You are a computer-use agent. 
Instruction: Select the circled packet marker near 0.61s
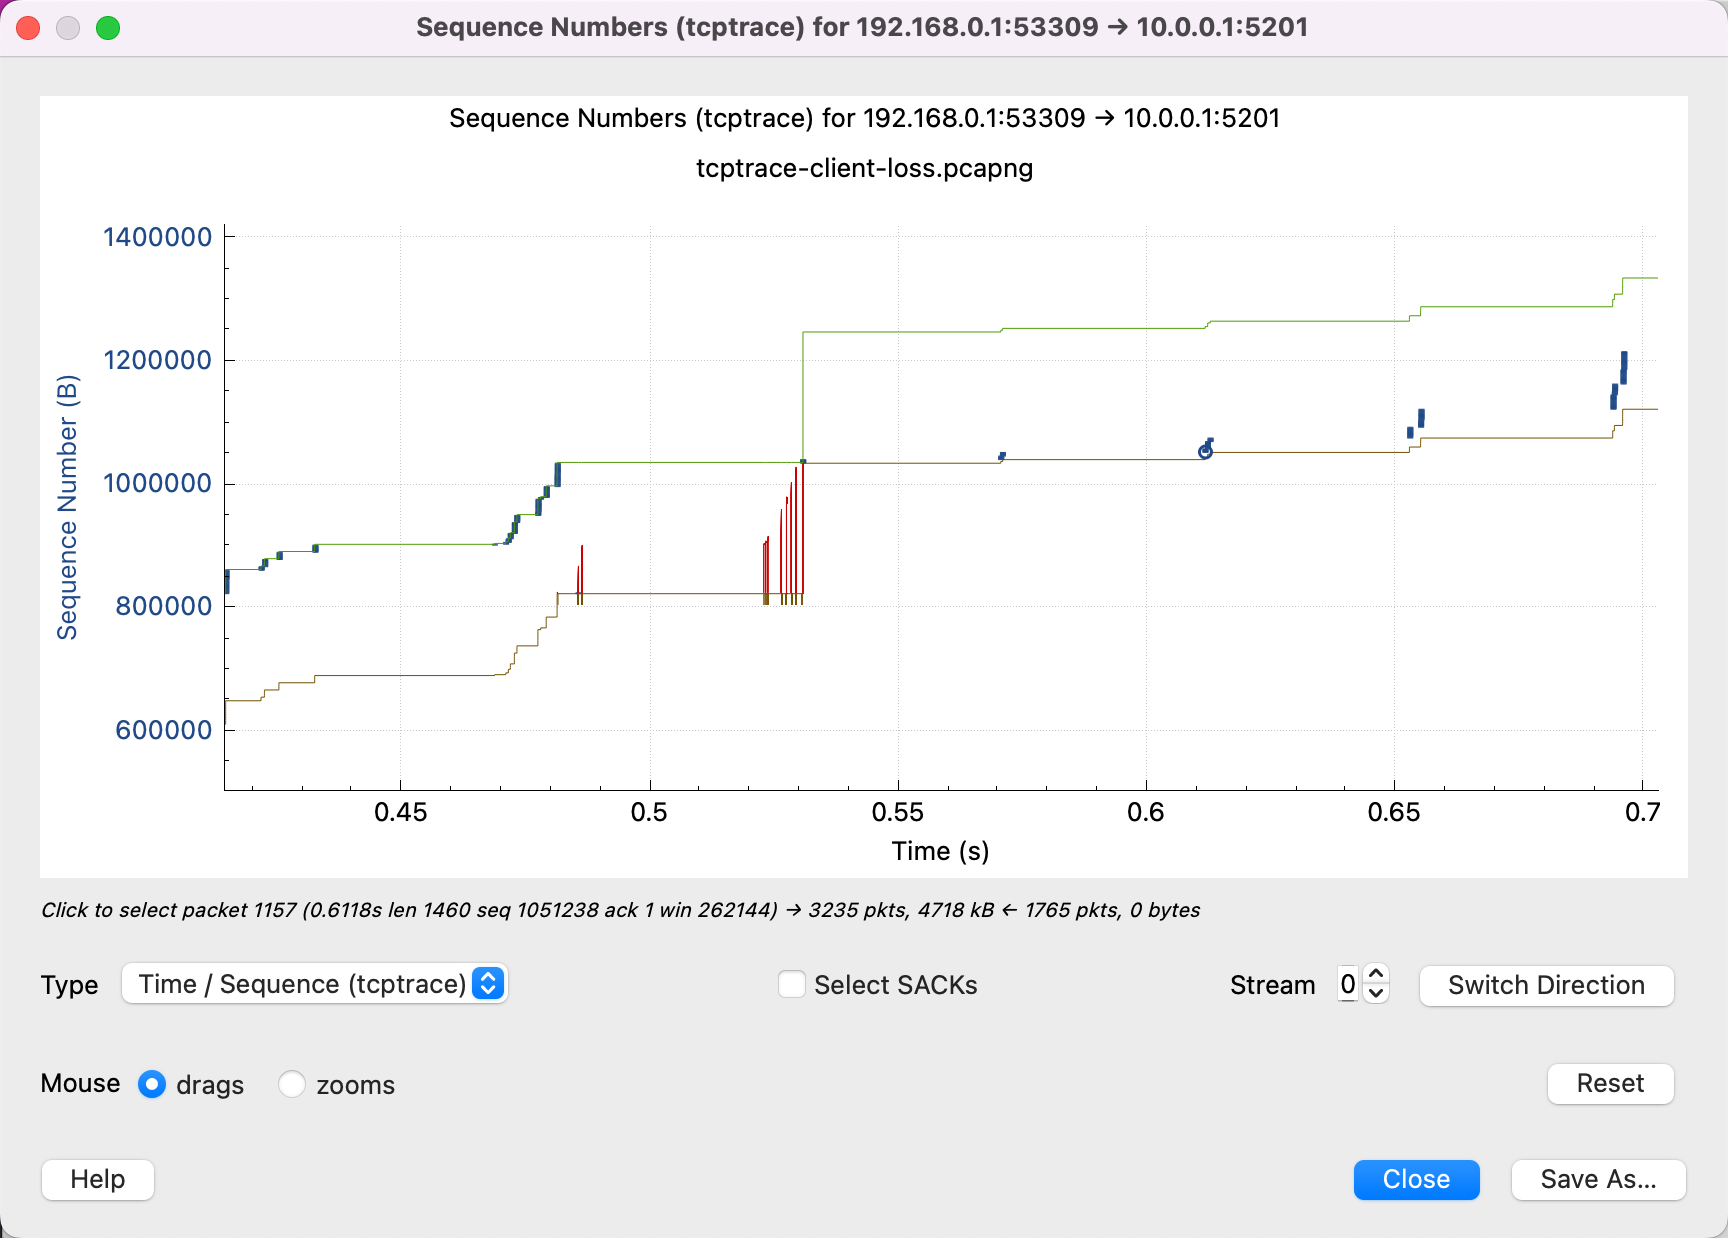pyautogui.click(x=1205, y=452)
